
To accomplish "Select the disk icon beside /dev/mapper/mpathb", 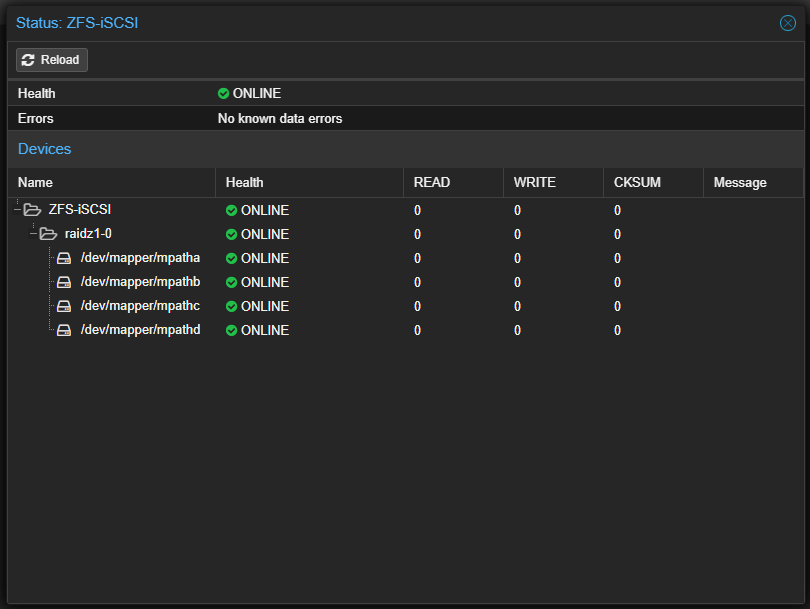I will (64, 281).
